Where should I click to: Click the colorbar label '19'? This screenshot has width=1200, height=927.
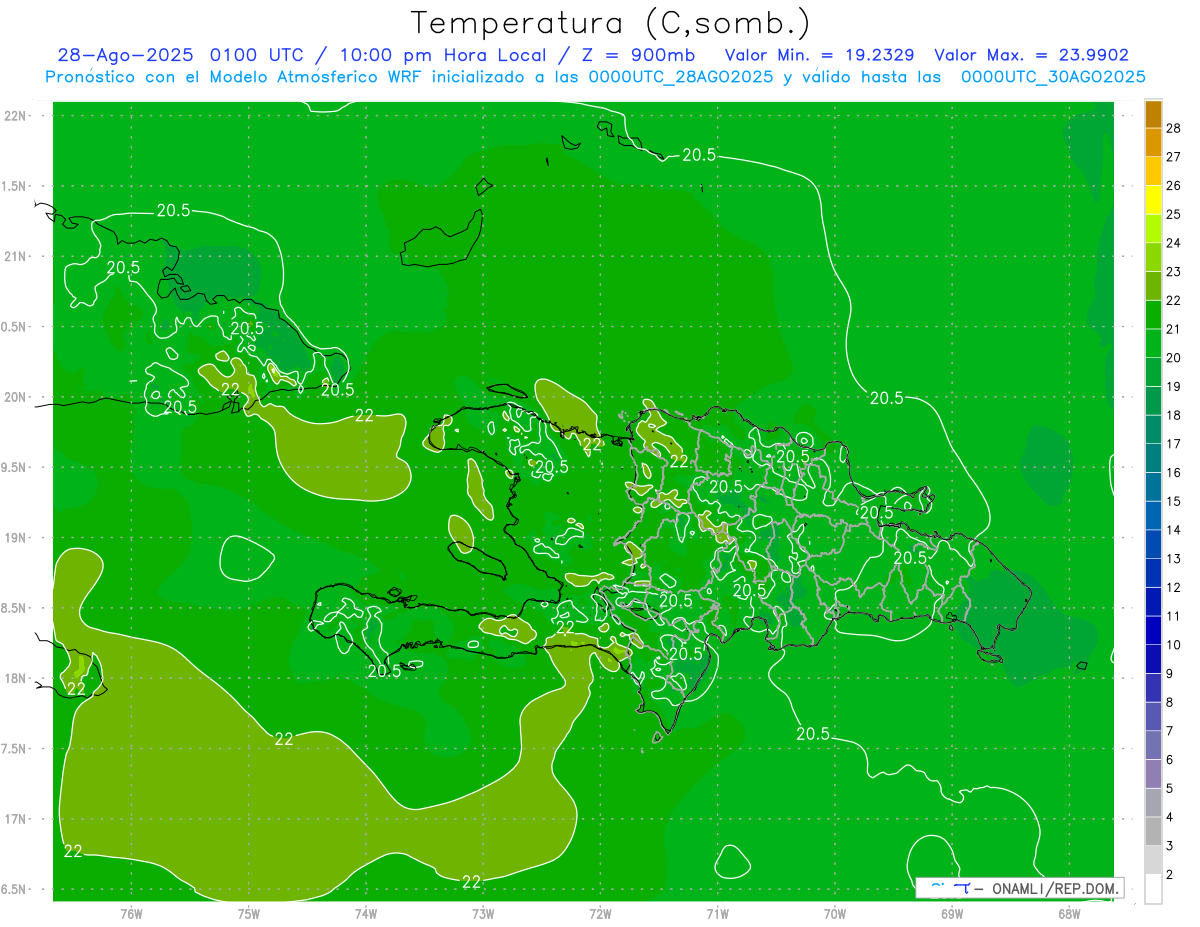1174,386
